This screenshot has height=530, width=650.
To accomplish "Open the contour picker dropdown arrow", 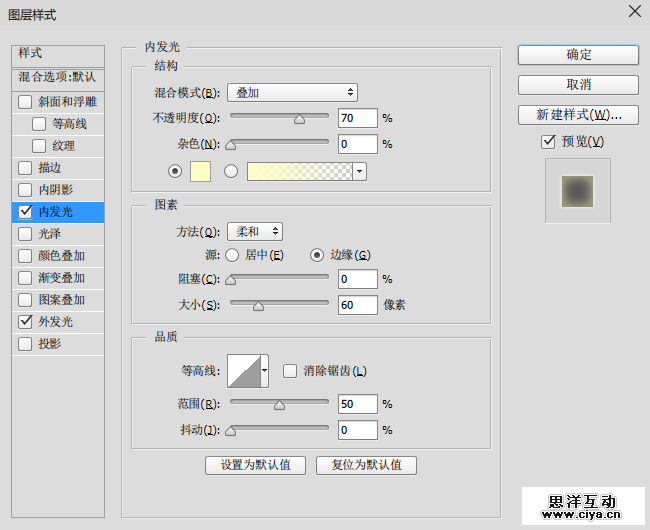I will click(264, 371).
